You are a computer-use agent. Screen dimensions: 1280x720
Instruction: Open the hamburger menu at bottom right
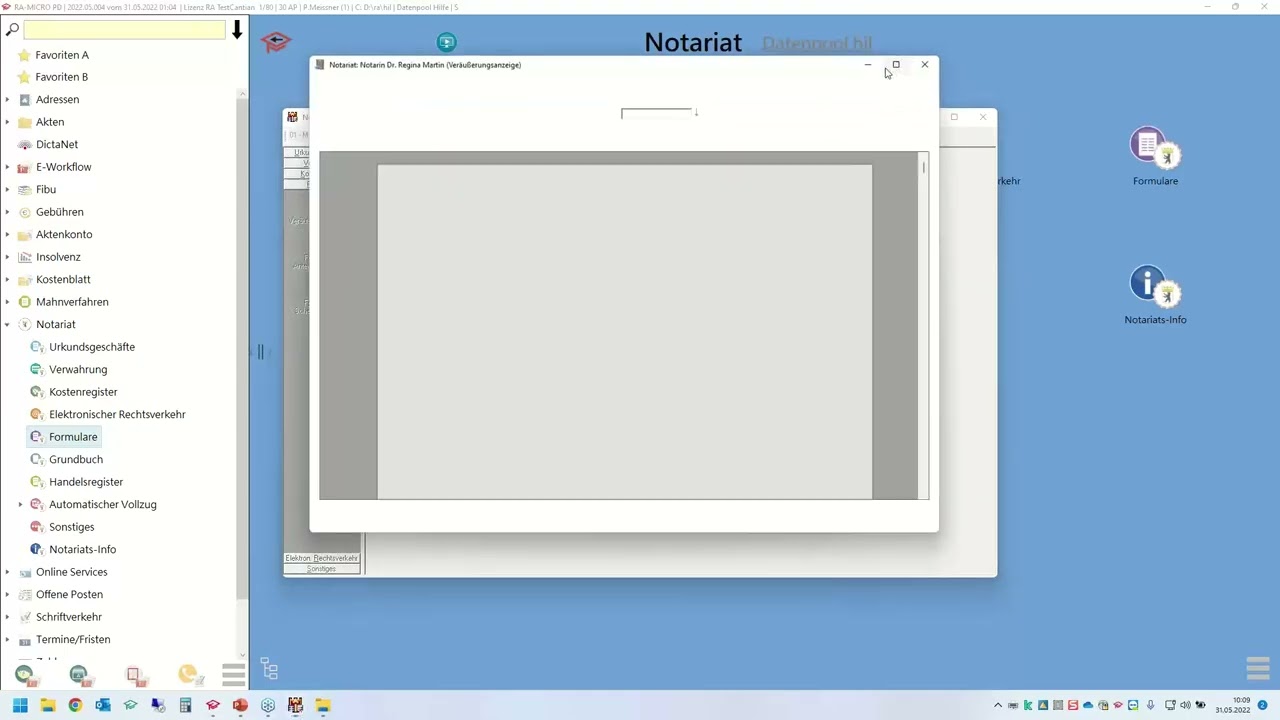1258,668
